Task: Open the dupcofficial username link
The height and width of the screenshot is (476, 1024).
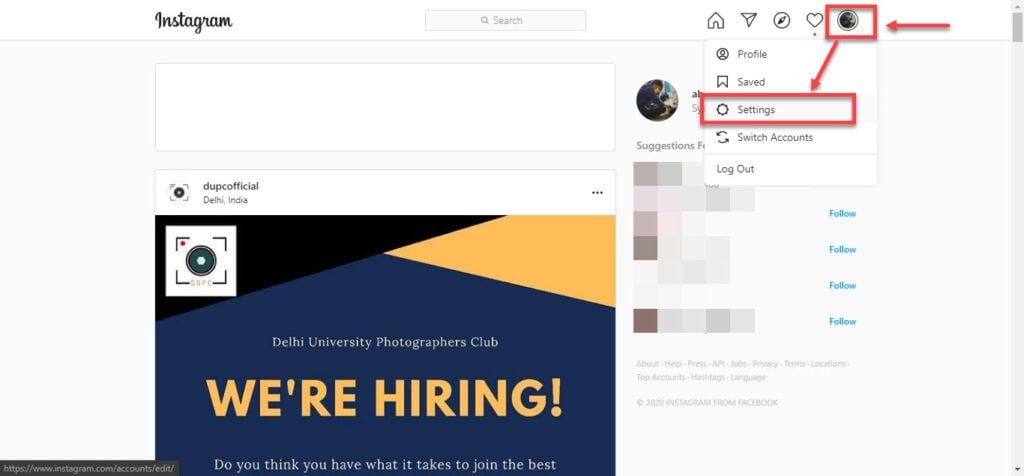Action: tap(231, 186)
